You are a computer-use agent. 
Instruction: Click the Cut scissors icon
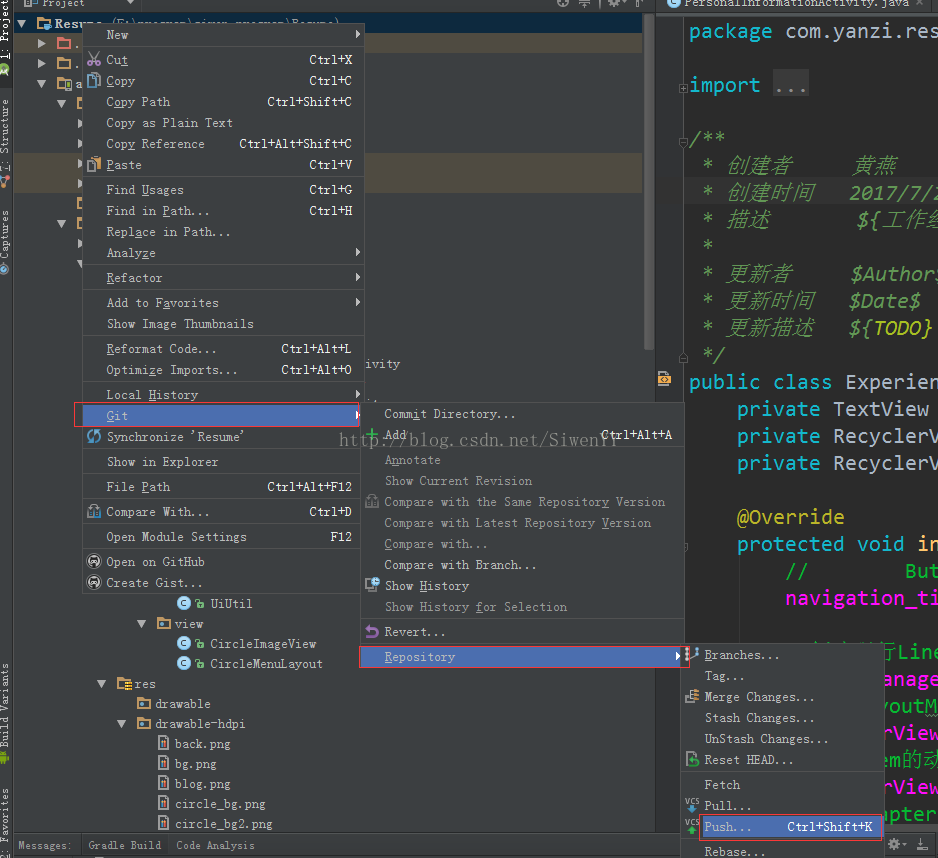point(94,59)
